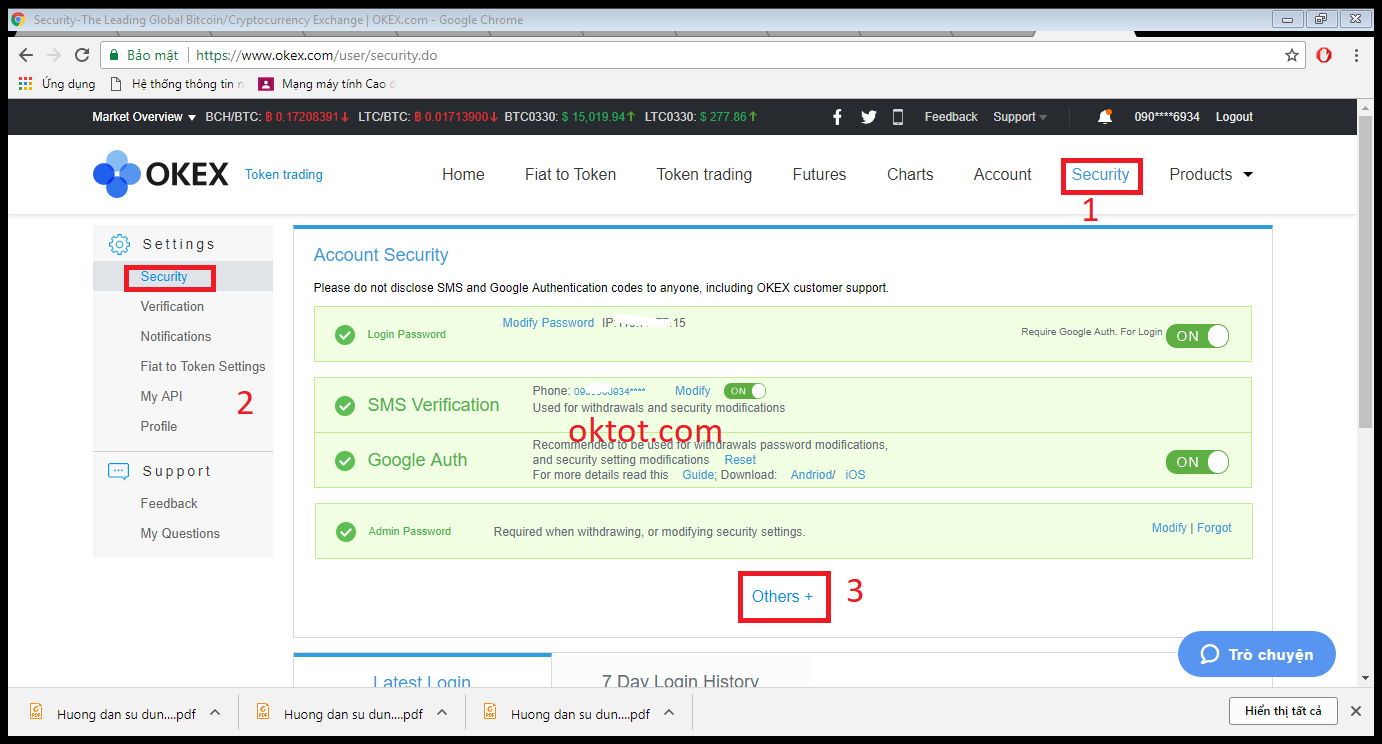The width and height of the screenshot is (1382, 744).
Task: Click the mobile phone app icon
Action: 897,117
